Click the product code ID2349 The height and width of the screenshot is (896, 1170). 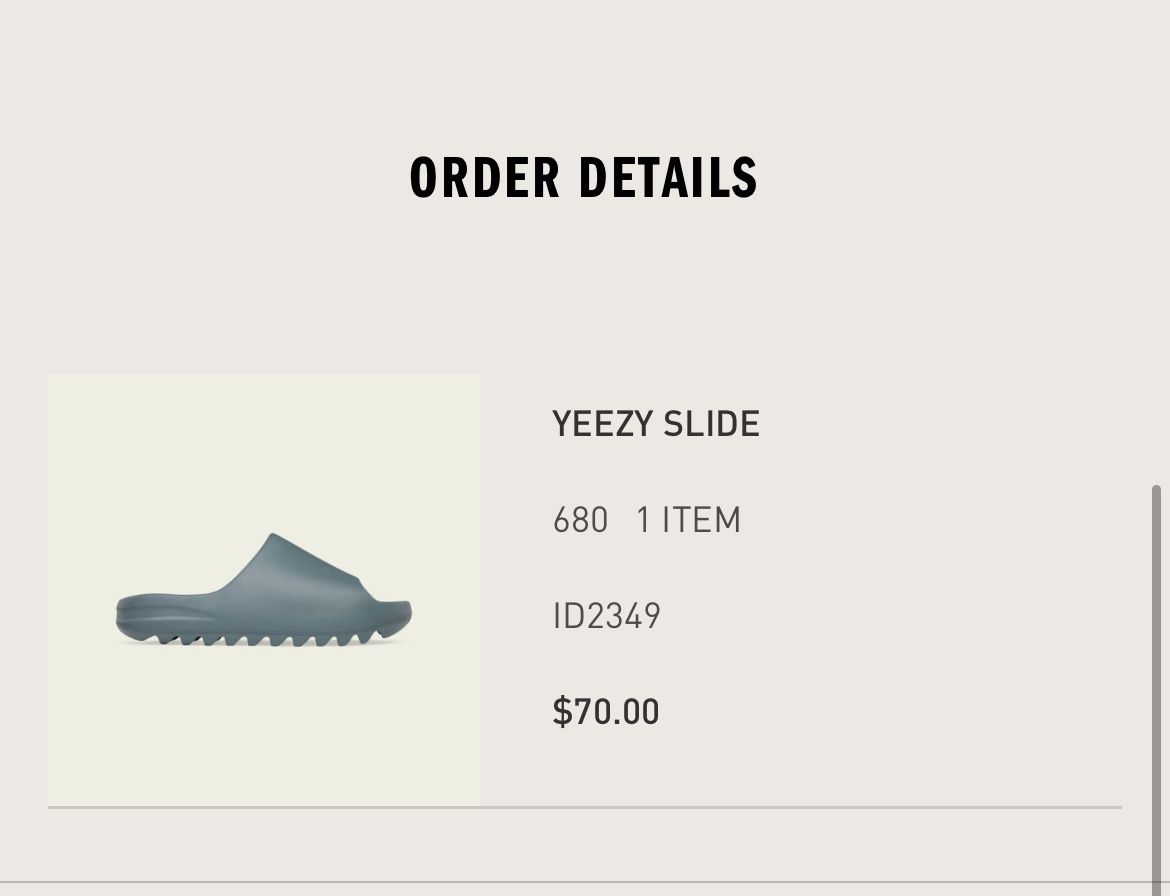tap(606, 616)
